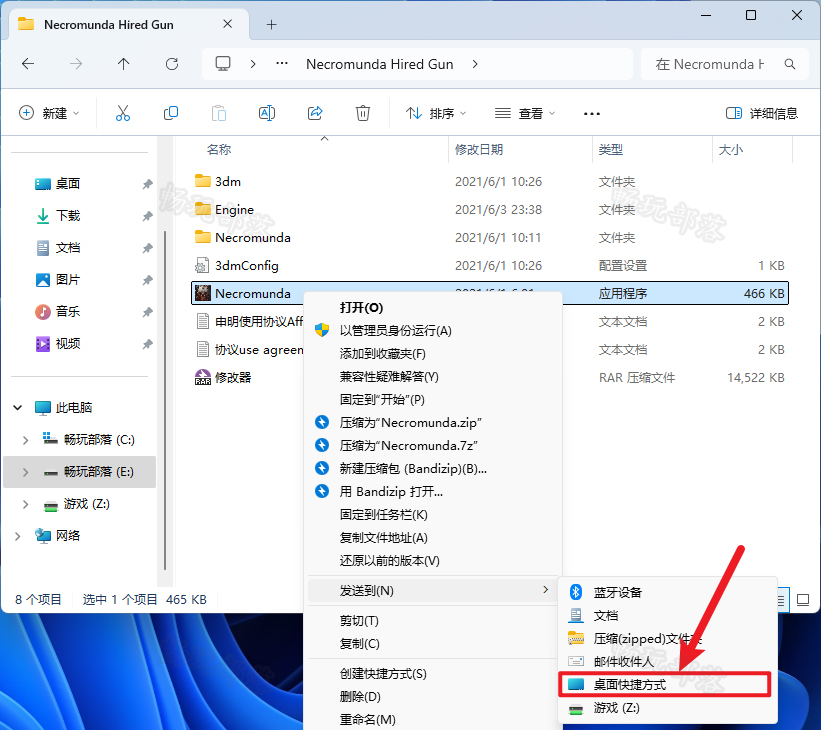The image size is (821, 730).
Task: Sort by the 大小 column header
Action: coord(730,149)
